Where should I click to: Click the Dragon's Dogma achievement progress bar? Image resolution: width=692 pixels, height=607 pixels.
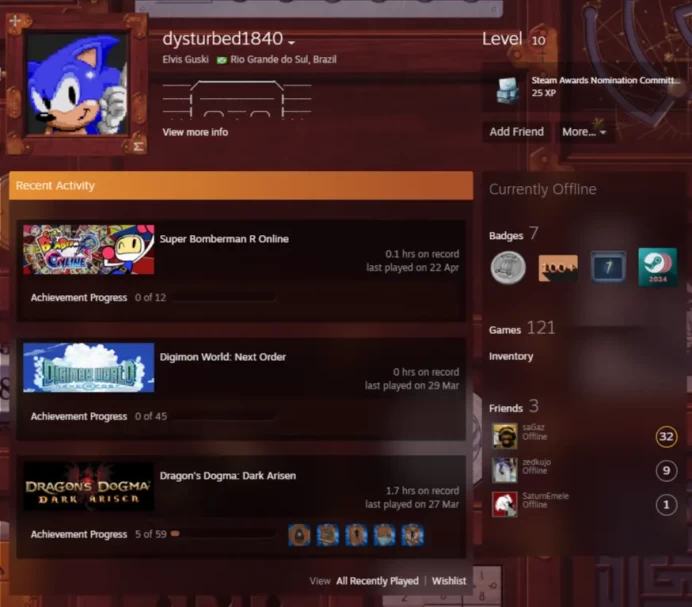pos(223,534)
